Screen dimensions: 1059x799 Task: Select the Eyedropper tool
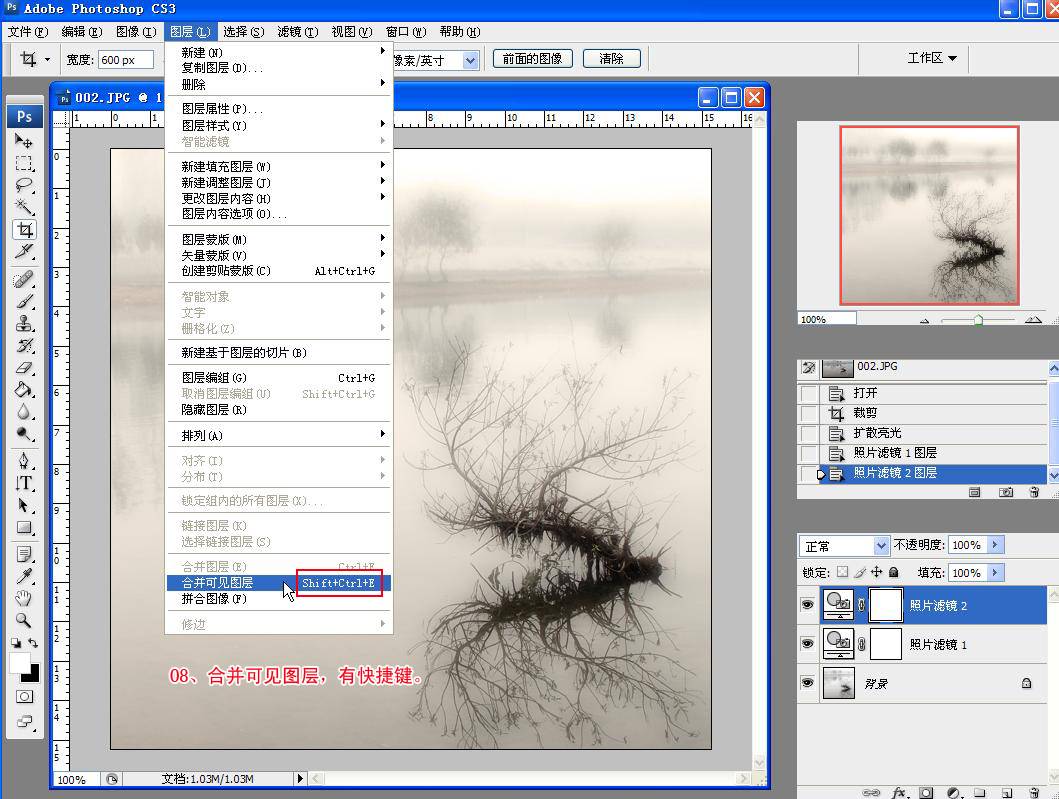pyautogui.click(x=24, y=576)
